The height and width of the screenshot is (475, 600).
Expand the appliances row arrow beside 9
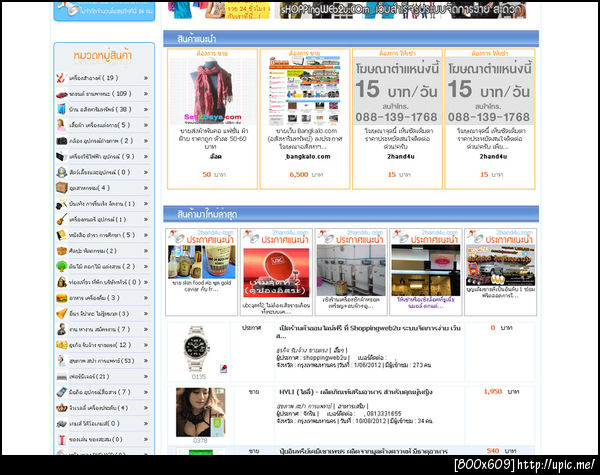point(146,157)
